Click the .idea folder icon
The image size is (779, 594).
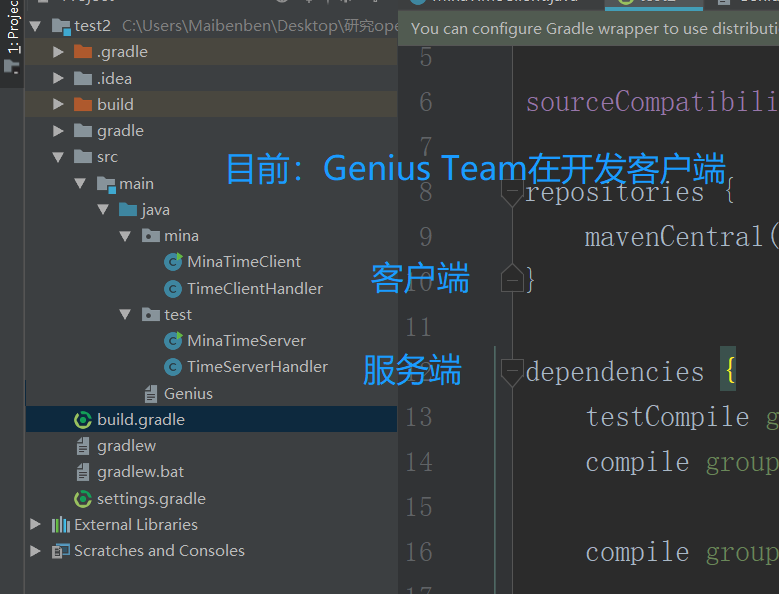coord(83,78)
